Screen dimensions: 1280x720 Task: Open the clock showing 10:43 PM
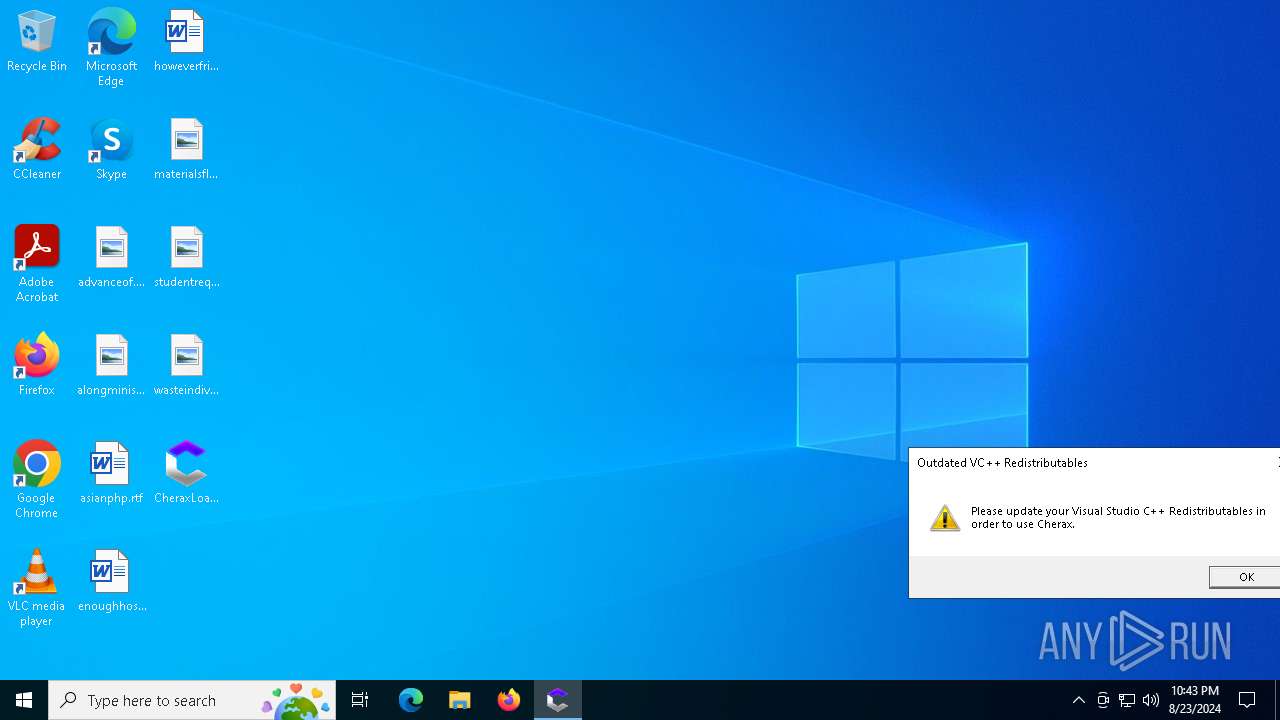(x=1195, y=700)
